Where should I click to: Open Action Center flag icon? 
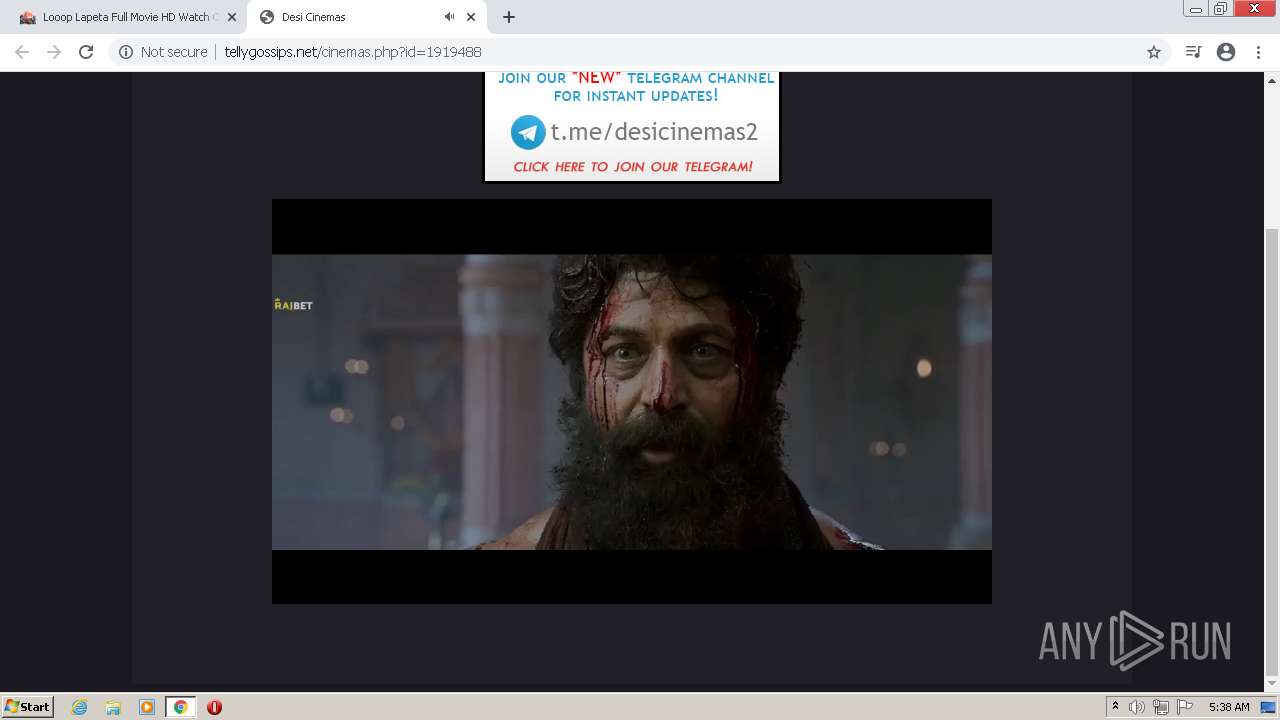(1185, 707)
